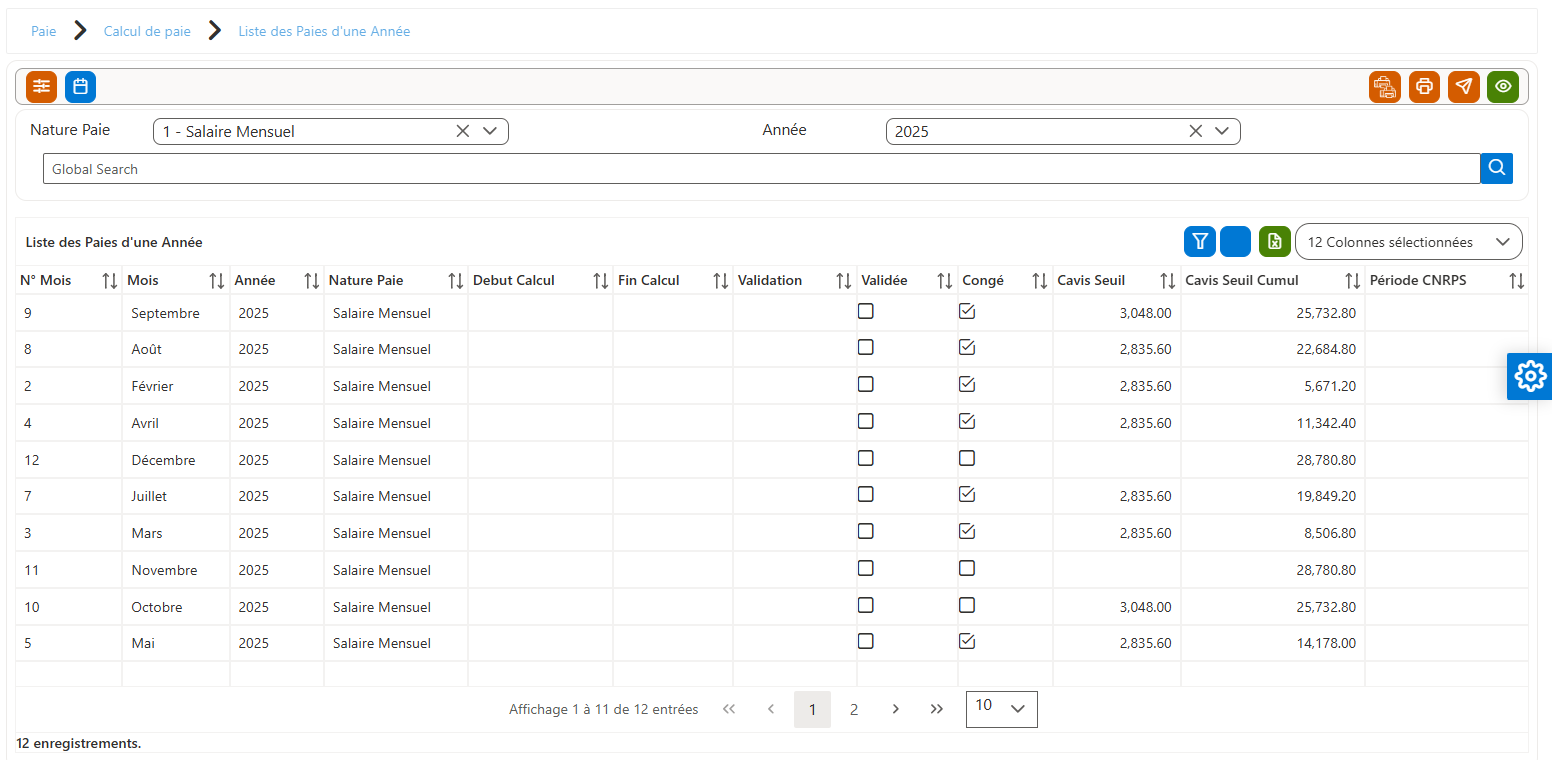Open the blue calendar icon

coord(81,87)
